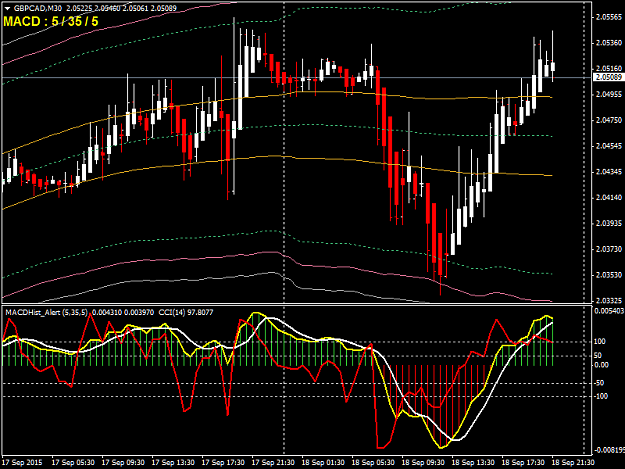Screen dimensions: 625x469
Task: Click price scale value 2.04955
Action: [x=608, y=94]
